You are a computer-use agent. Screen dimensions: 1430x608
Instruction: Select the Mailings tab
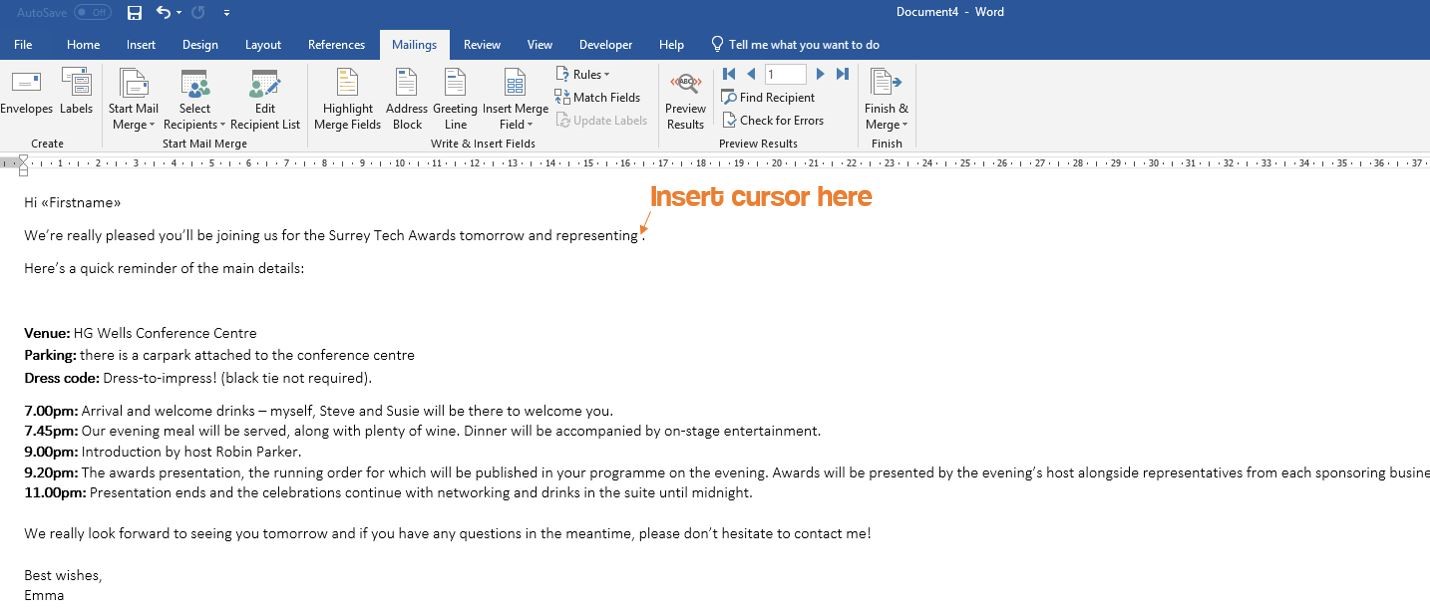[x=414, y=44]
